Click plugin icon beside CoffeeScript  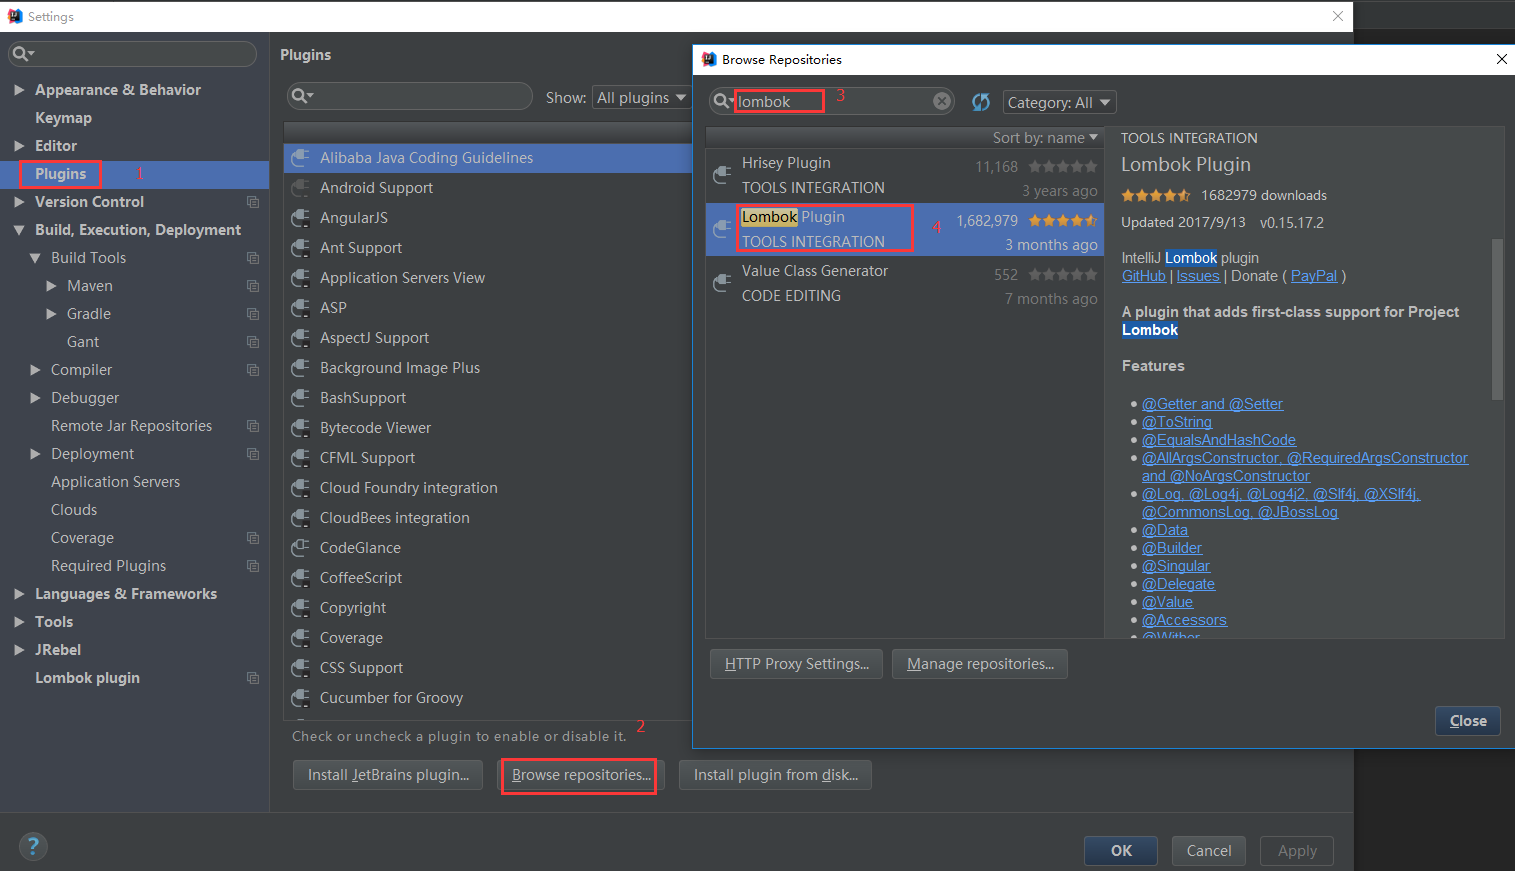[x=300, y=578]
